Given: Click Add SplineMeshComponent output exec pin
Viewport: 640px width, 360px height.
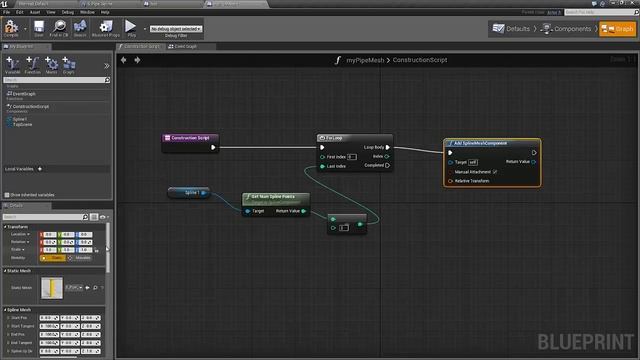Looking at the screenshot, I should pyautogui.click(x=534, y=153).
